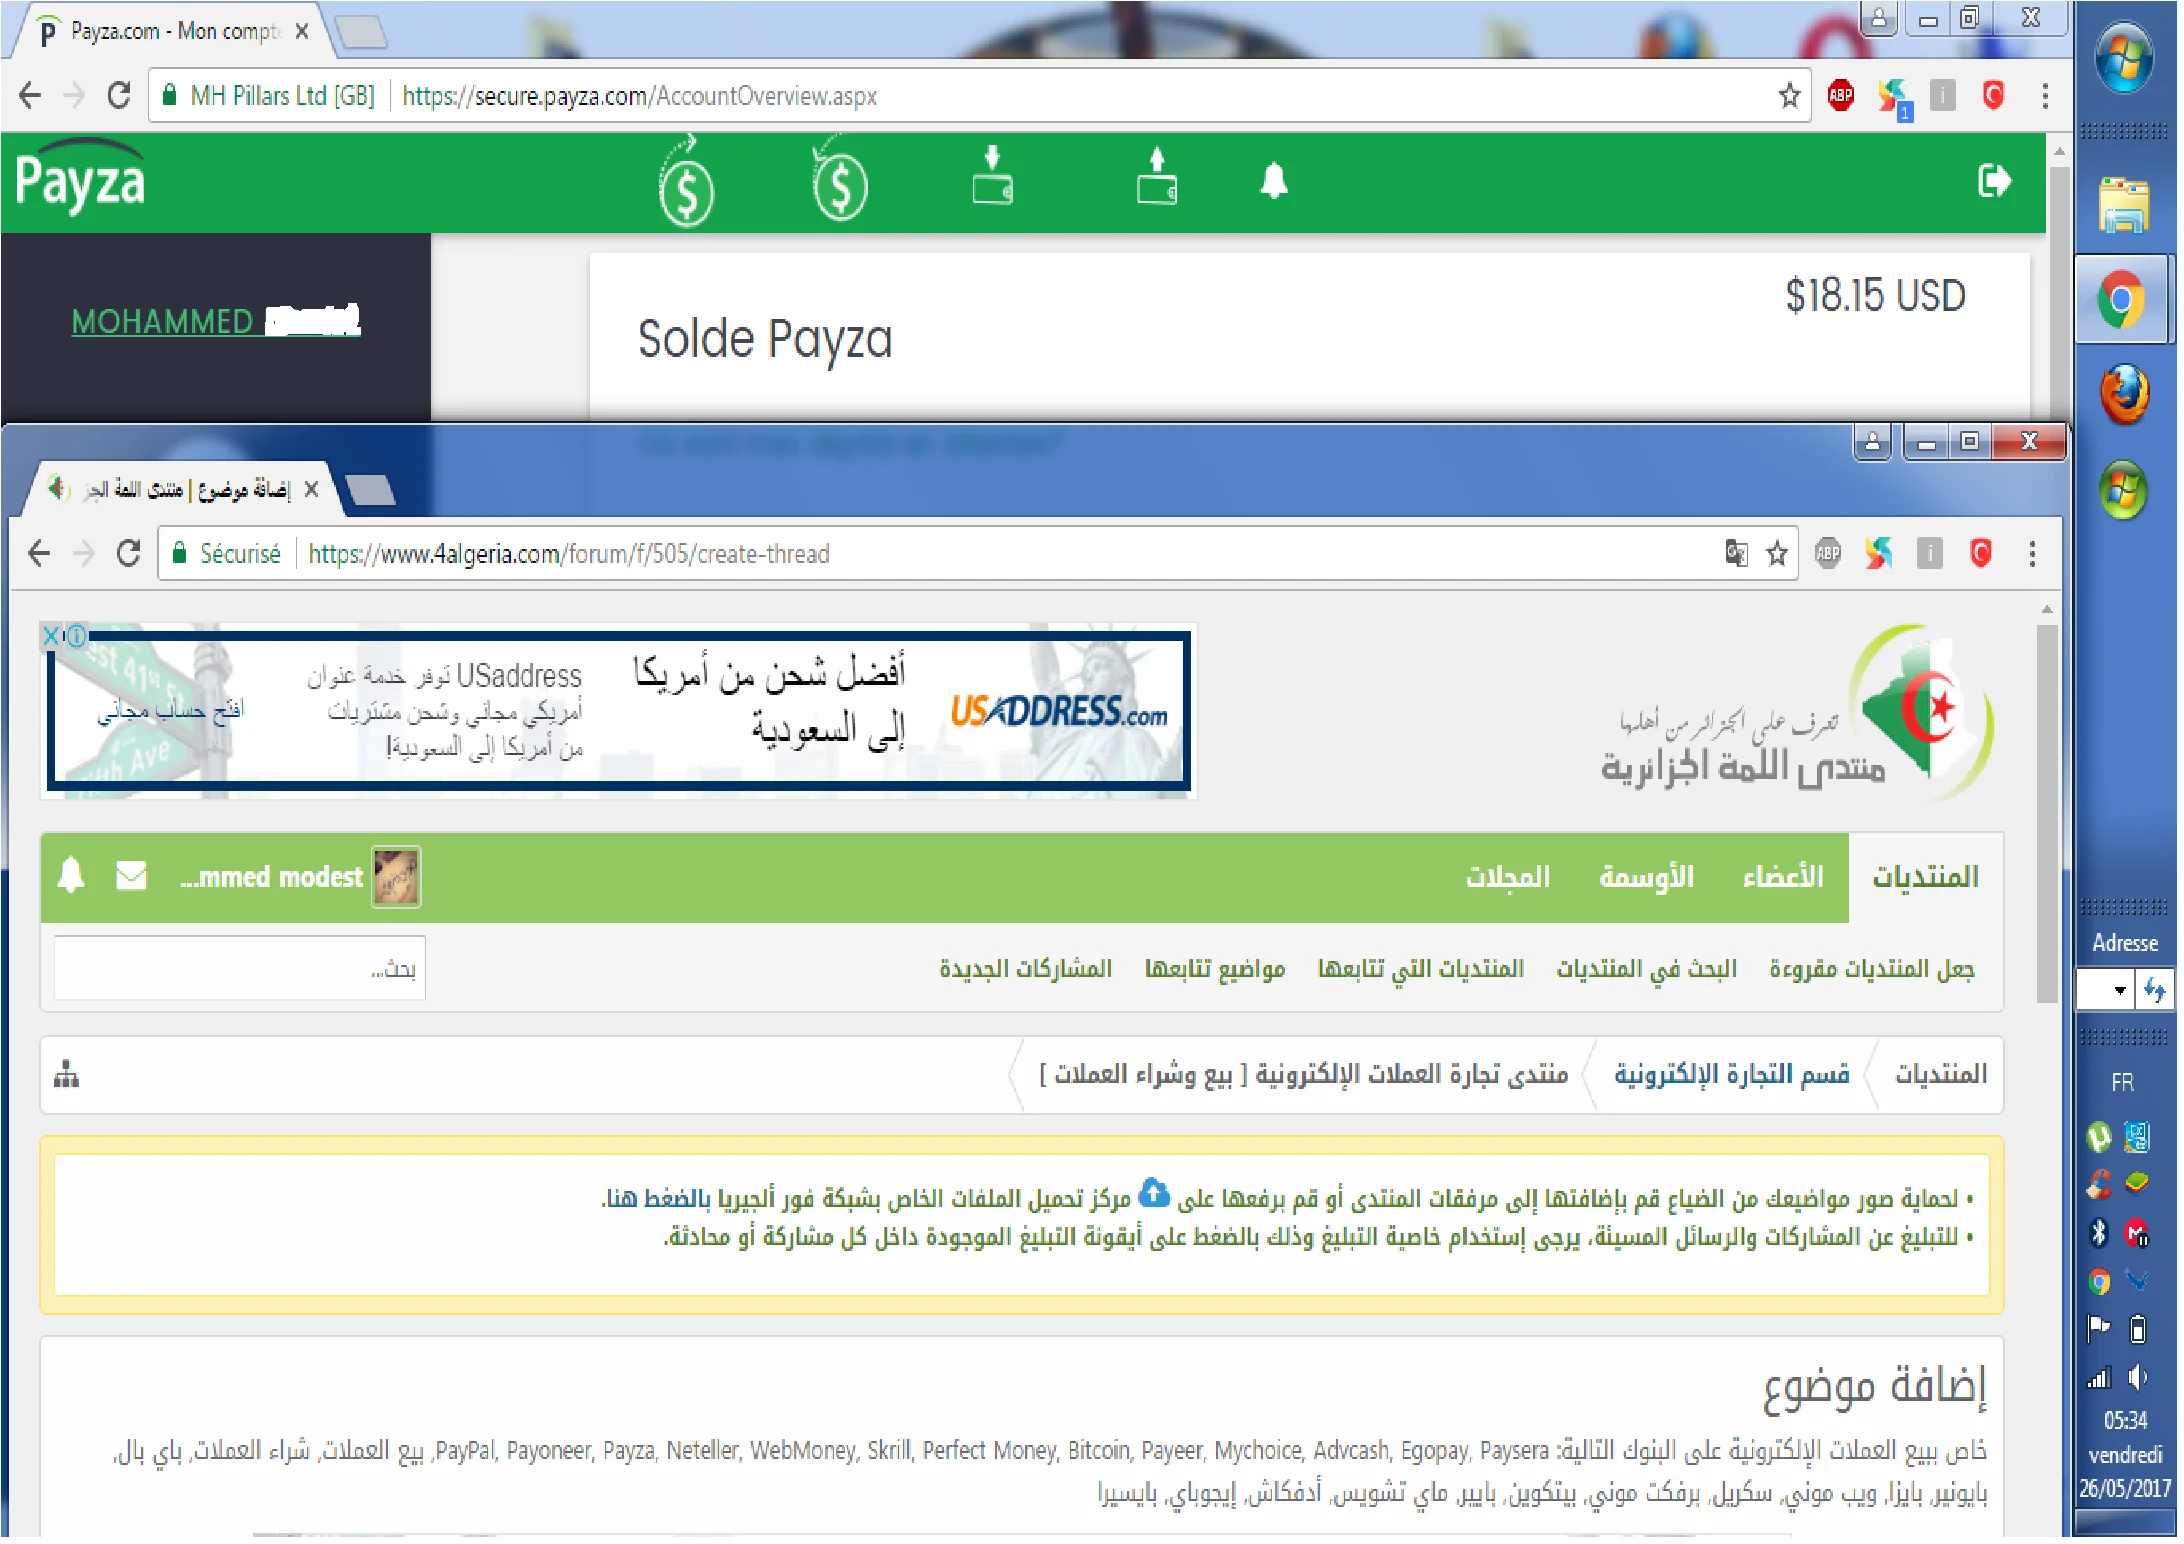The width and height of the screenshot is (2184, 1544).
Task: Open Chrome menu in the forum window
Action: (x=2032, y=553)
